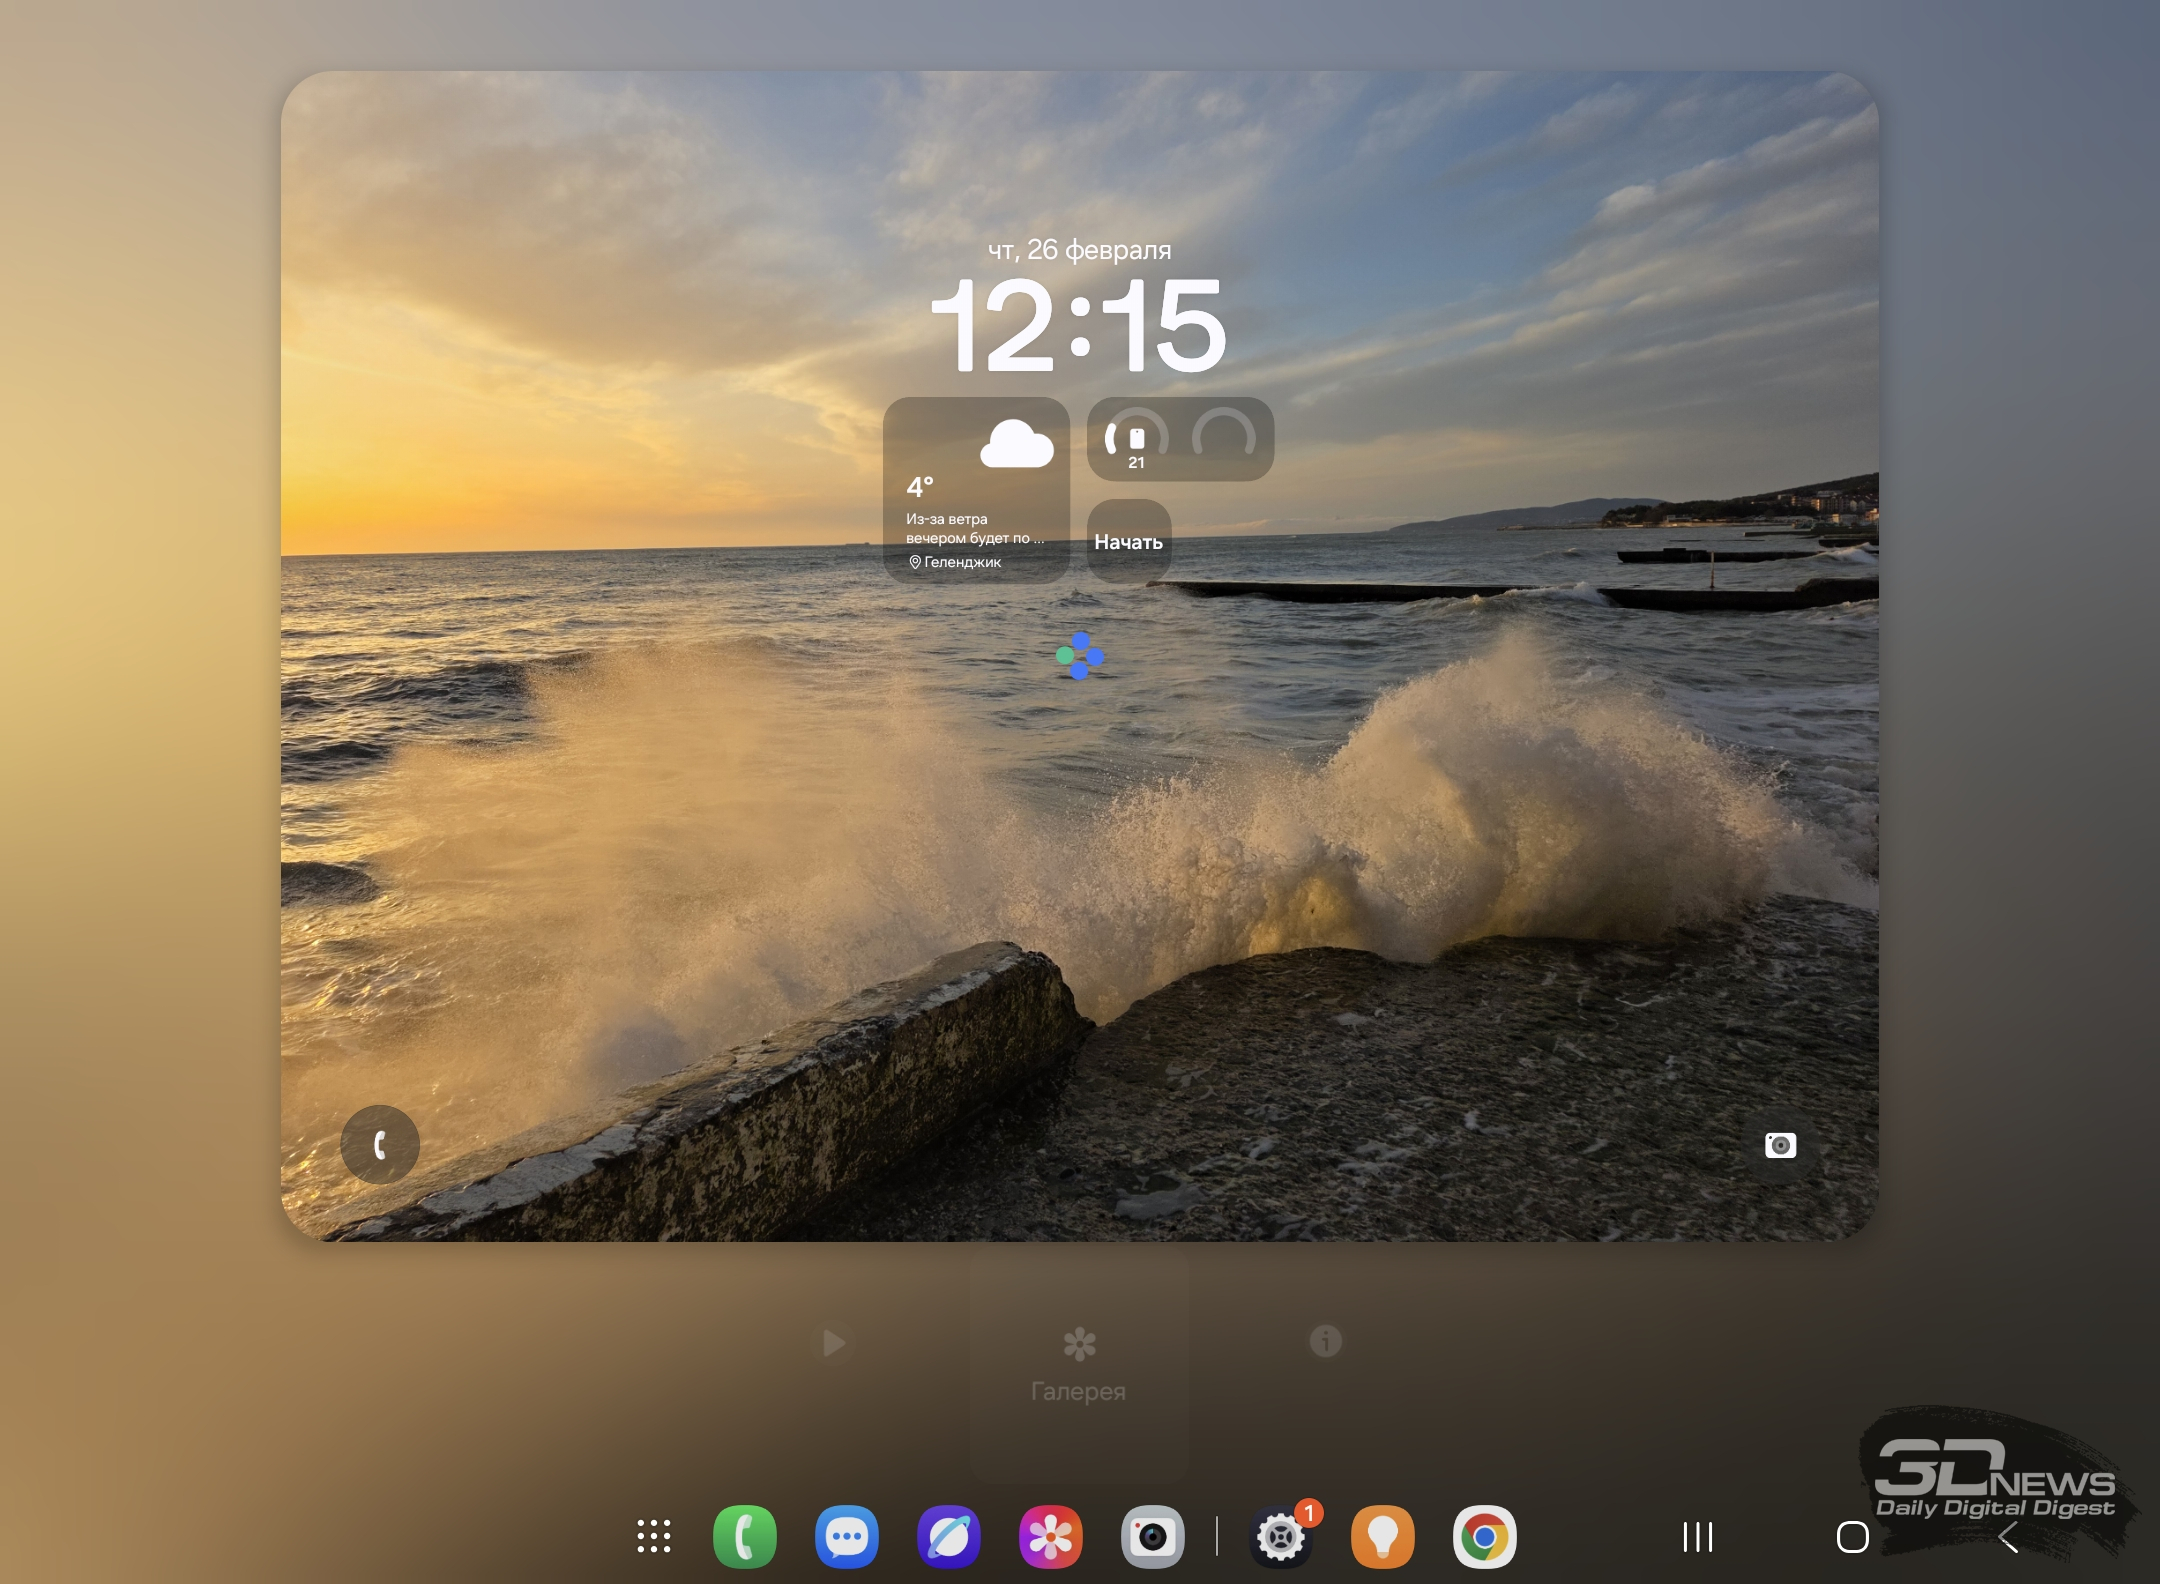Open the info icon below the wallpaper

click(1326, 1341)
